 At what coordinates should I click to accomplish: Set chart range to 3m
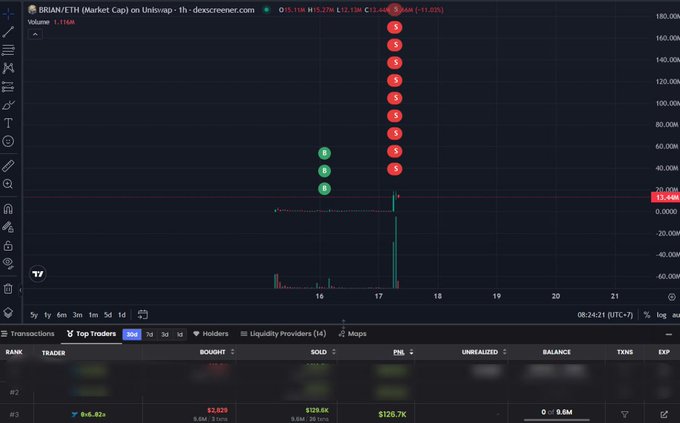pyautogui.click(x=78, y=315)
